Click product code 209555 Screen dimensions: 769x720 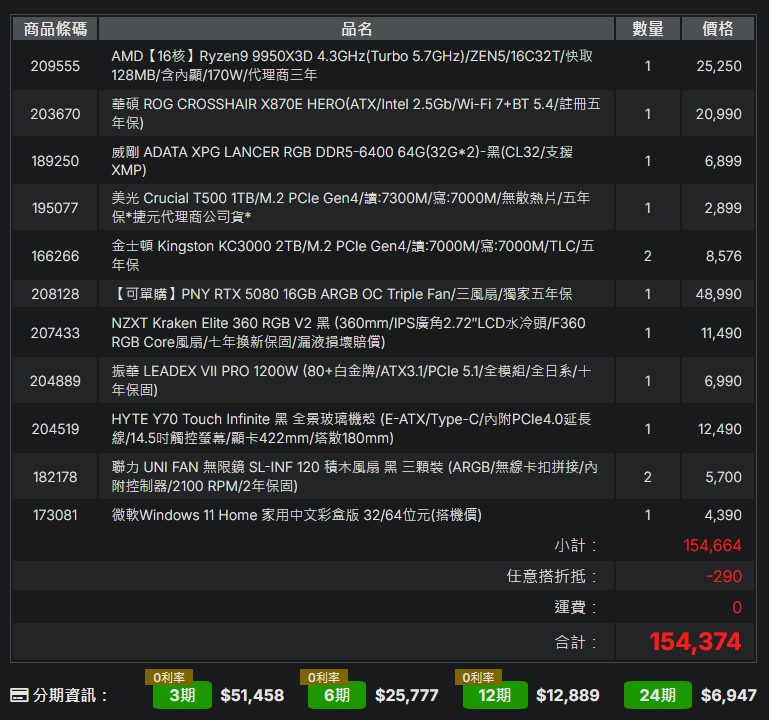pyautogui.click(x=55, y=66)
